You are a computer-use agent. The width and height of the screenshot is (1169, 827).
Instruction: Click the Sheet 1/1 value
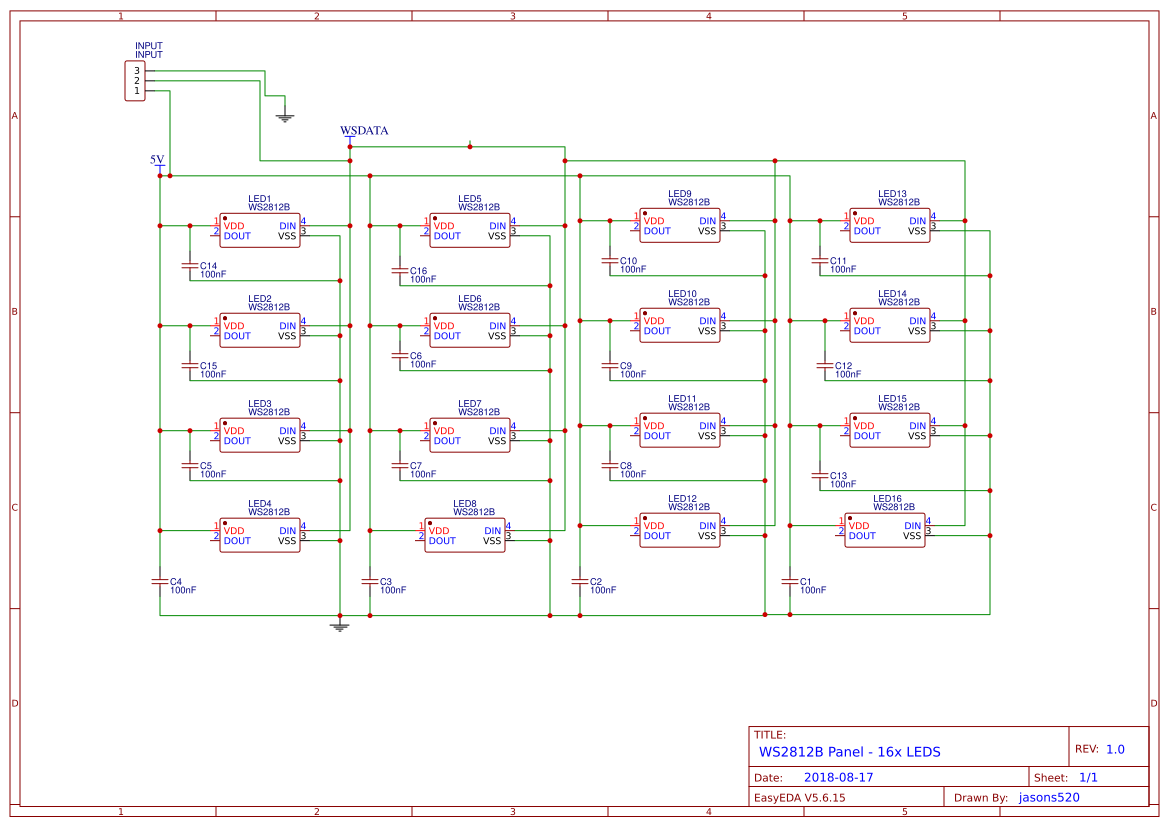point(1087,777)
